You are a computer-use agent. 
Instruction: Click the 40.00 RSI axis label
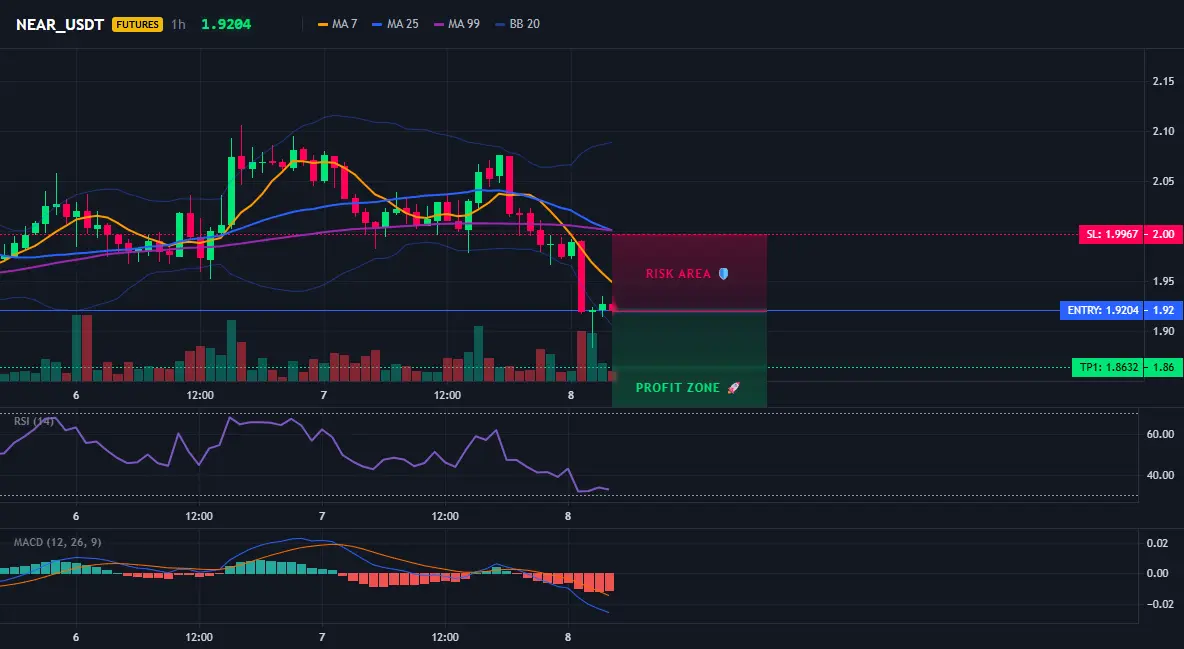[x=1160, y=475]
